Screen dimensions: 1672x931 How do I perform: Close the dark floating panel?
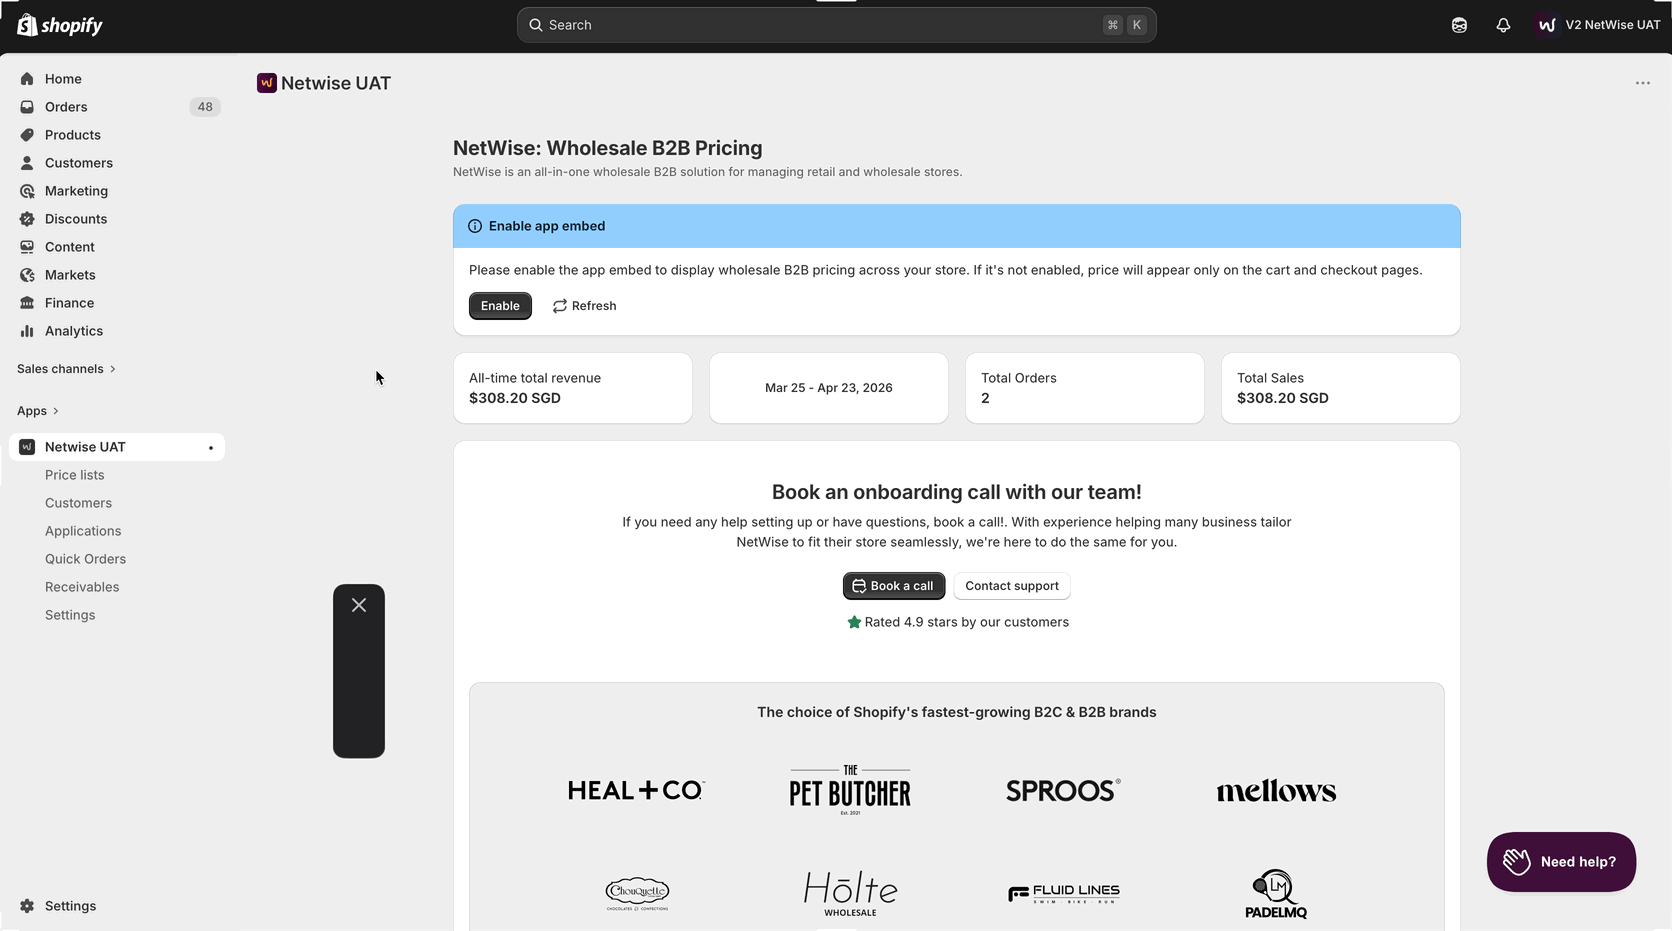point(359,605)
